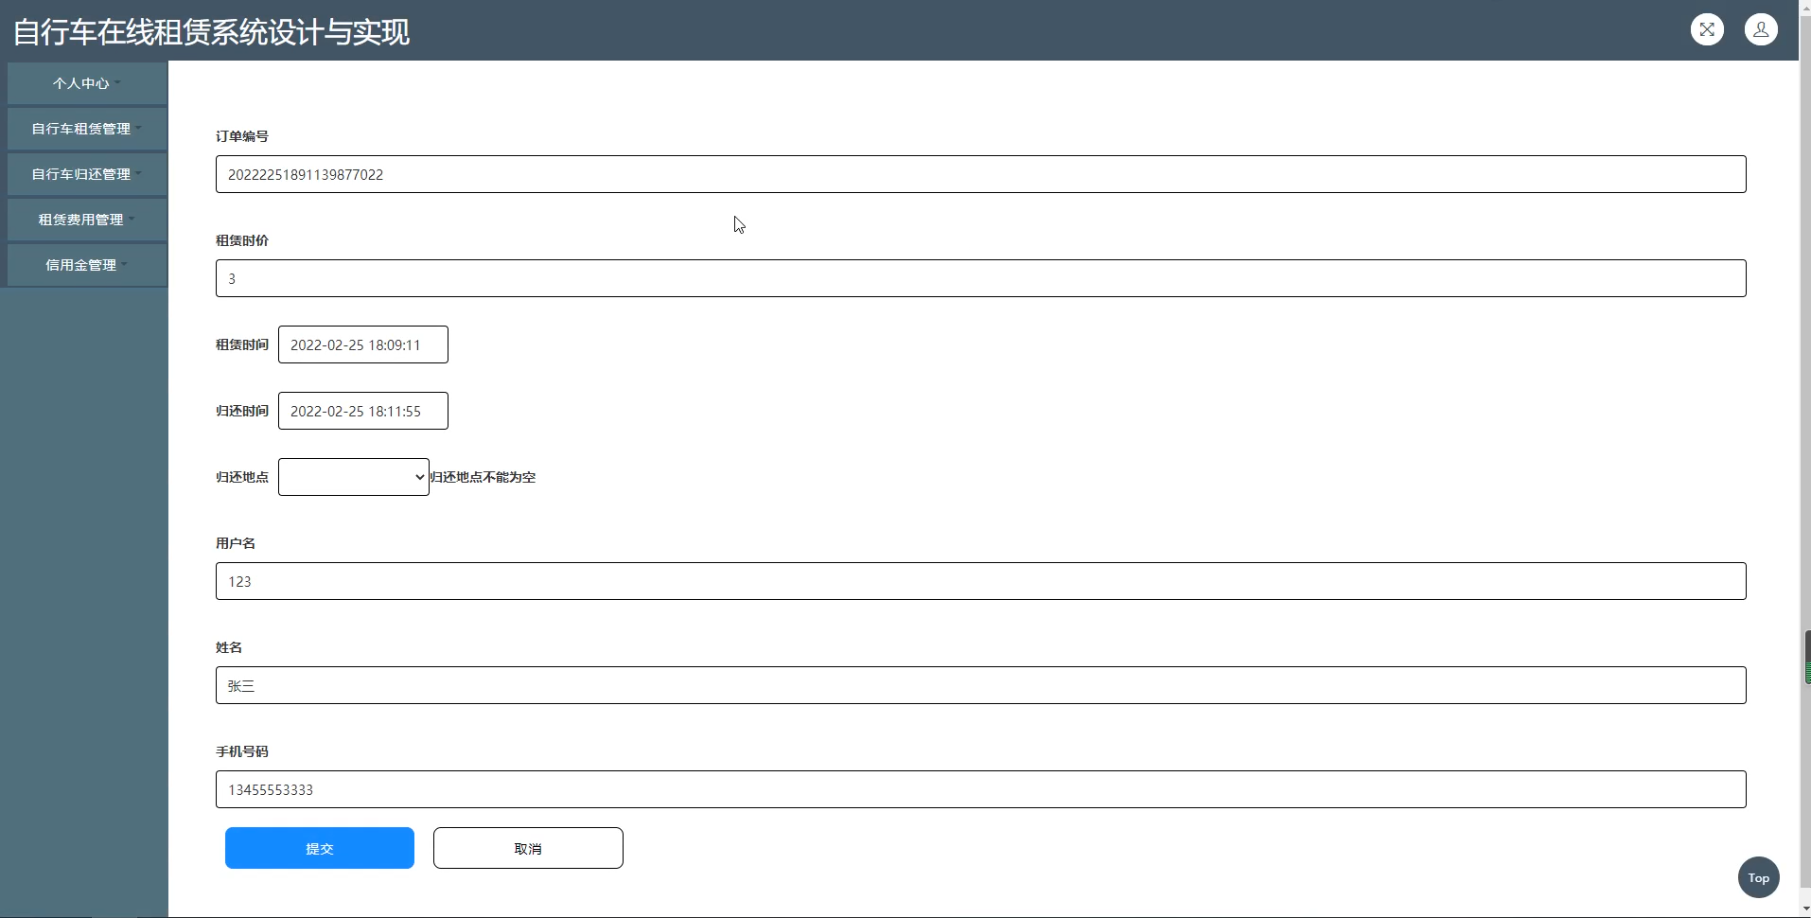Click the page title 自行车在线租赁系统设计与实现
Screen dimensions: 1811x918
(211, 32)
